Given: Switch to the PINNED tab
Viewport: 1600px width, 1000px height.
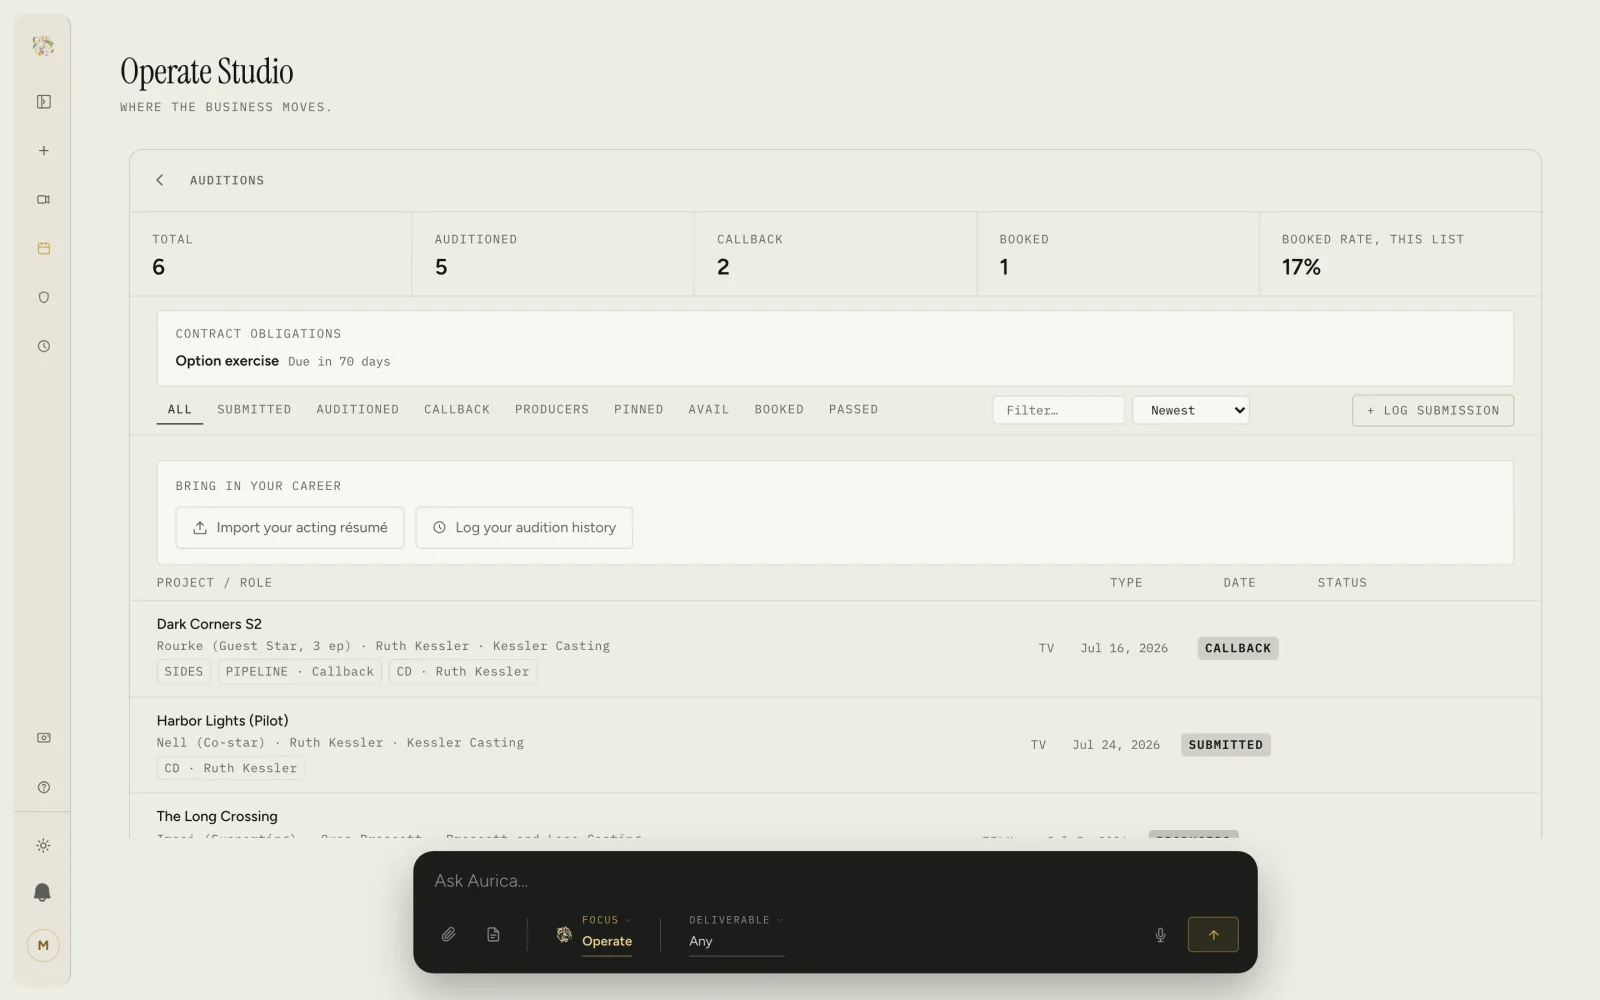Looking at the screenshot, I should [x=639, y=409].
